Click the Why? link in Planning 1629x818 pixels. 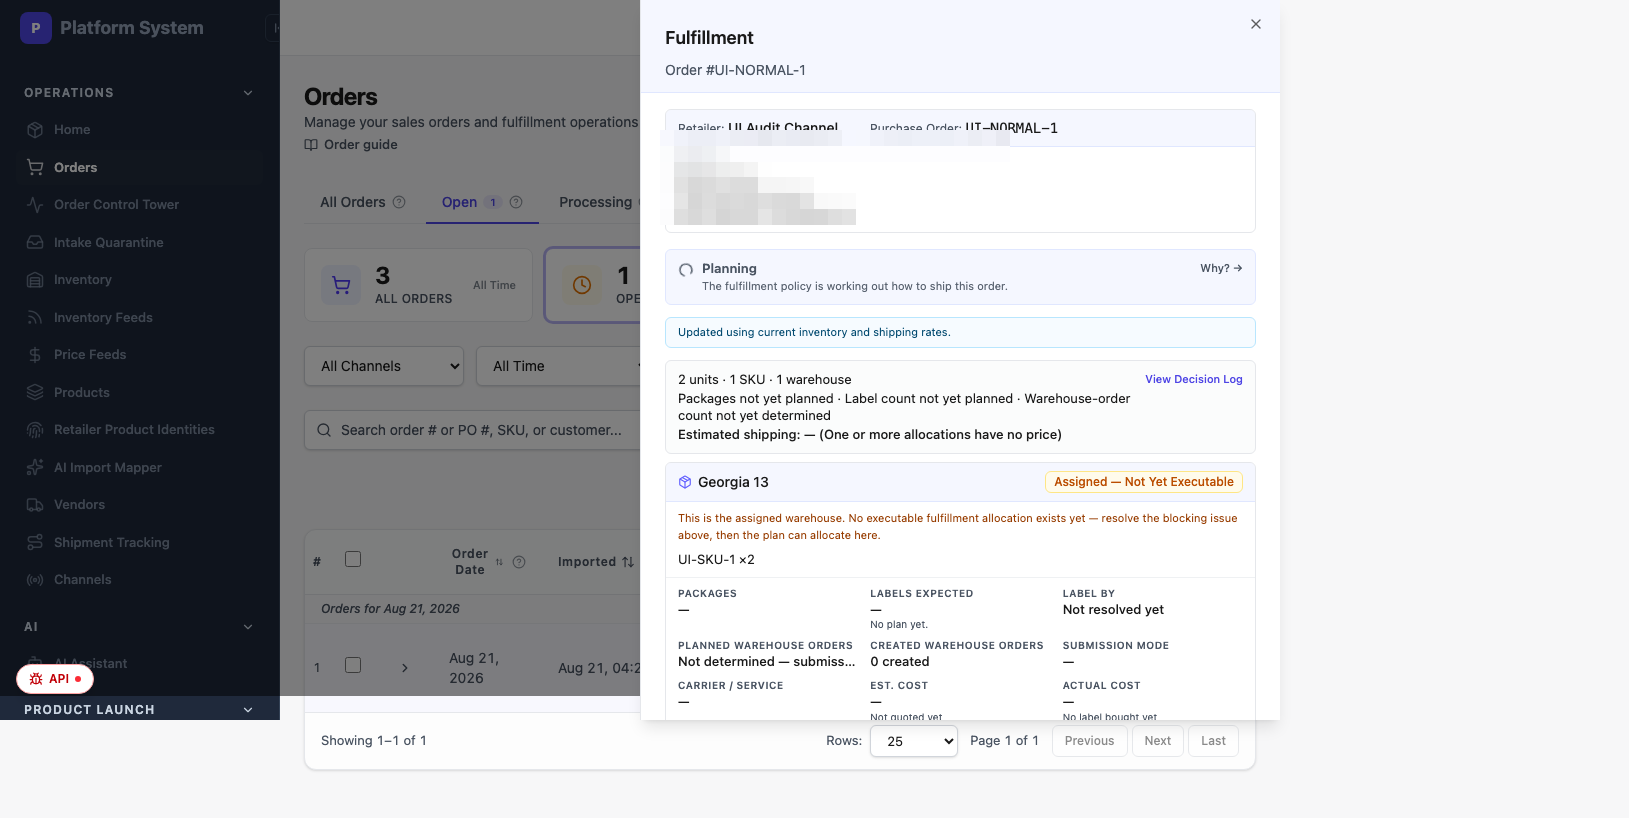(1221, 268)
